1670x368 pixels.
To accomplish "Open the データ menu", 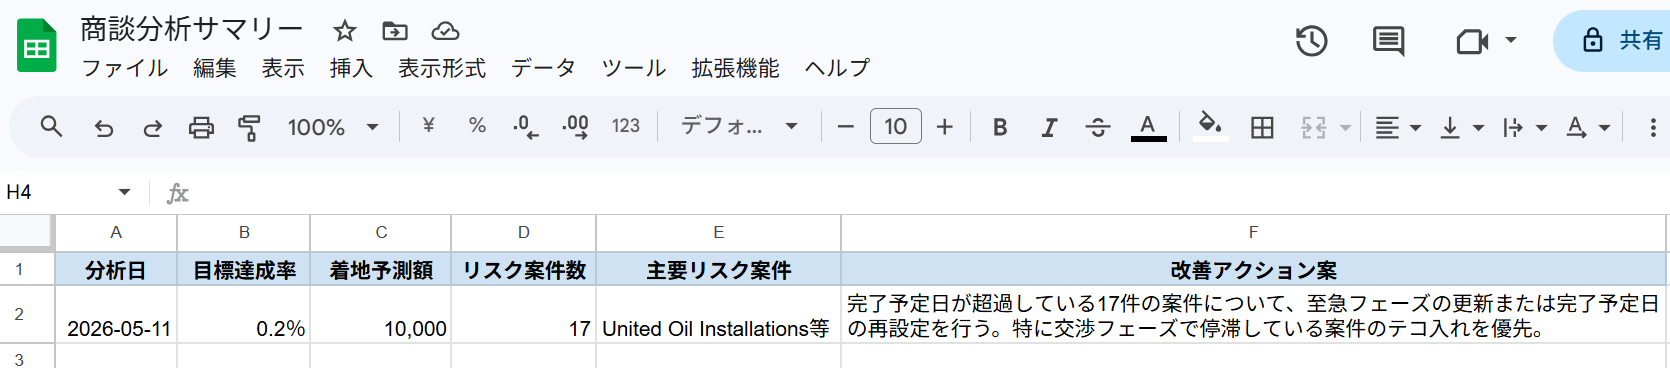I will tap(543, 68).
